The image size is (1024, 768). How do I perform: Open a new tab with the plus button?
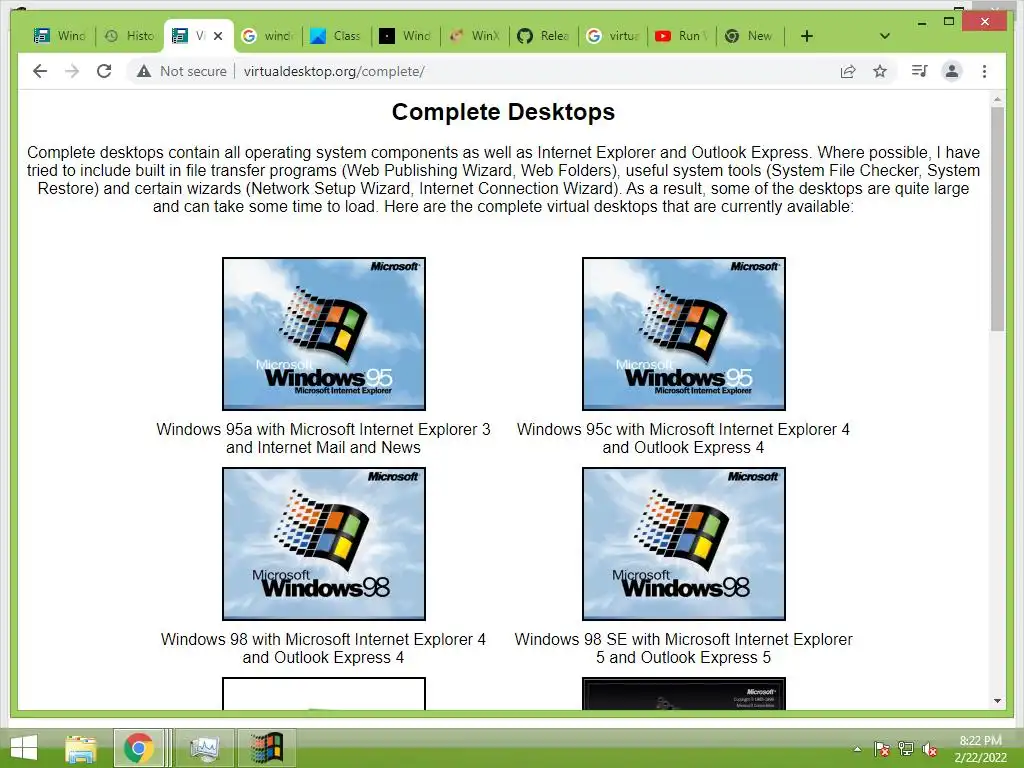[x=807, y=36]
